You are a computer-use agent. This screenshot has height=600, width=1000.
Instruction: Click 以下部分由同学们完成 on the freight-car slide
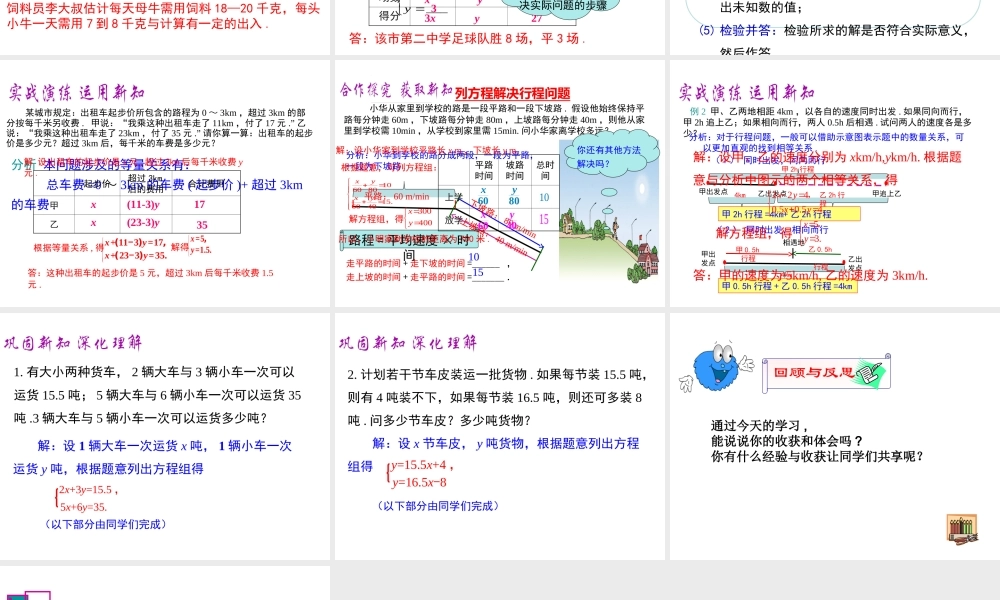tap(438, 506)
